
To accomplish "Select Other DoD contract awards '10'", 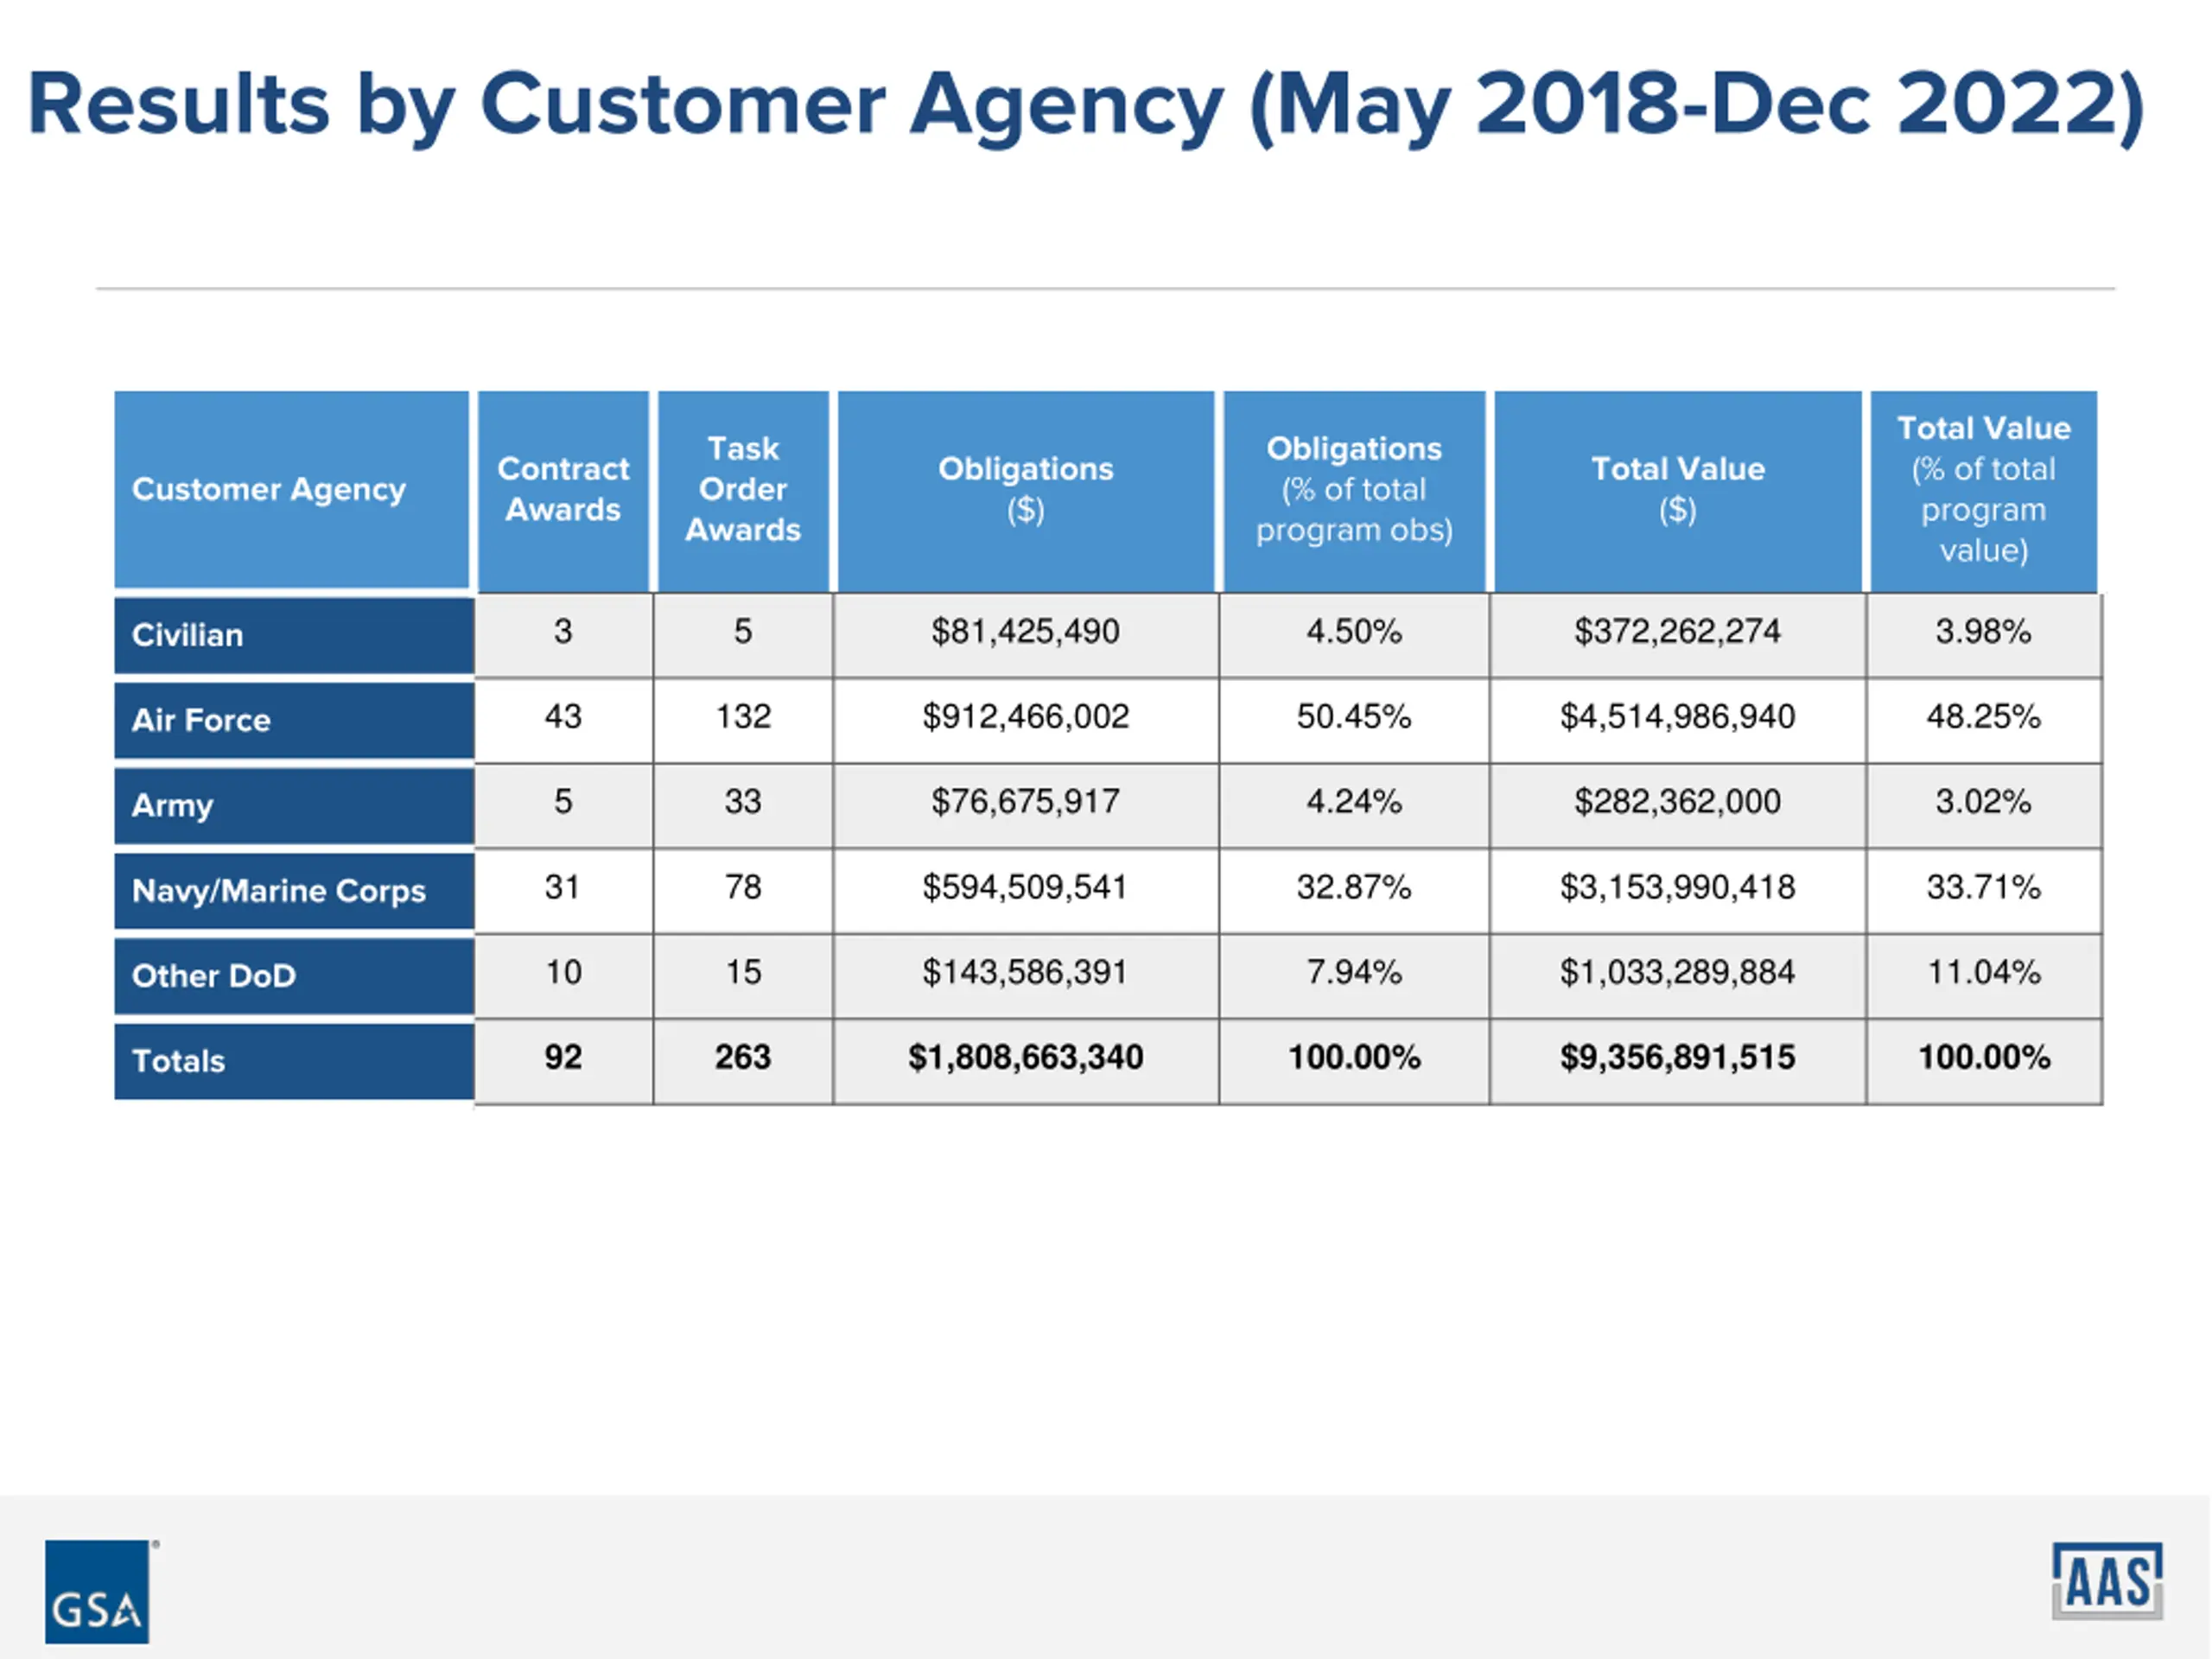I will 564,975.
